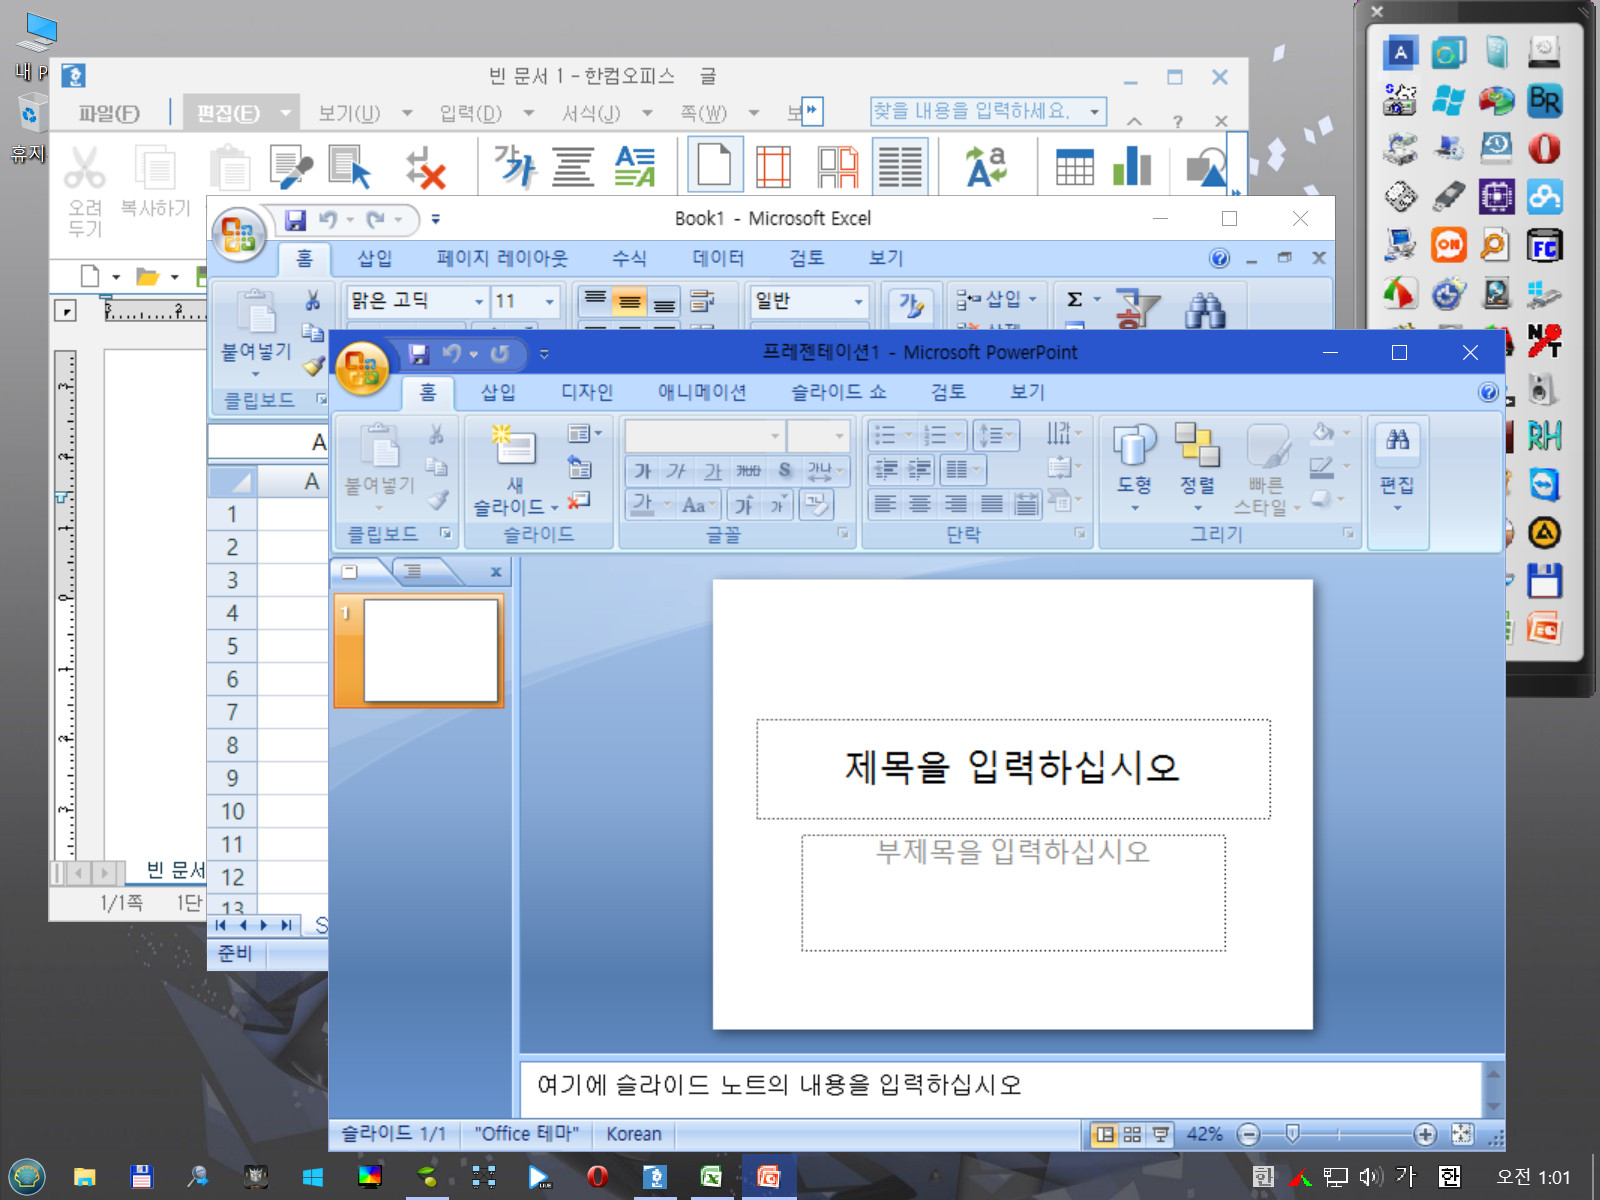Screen dimensions: 1600x1200
Task: Click Sort and Filter funnel in Excel
Action: tap(1137, 309)
